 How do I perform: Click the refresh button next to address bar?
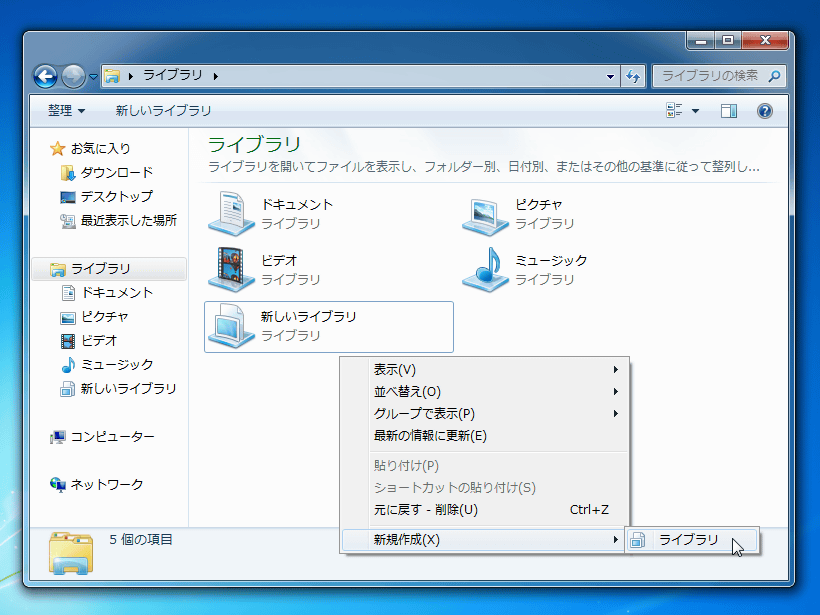tap(633, 77)
